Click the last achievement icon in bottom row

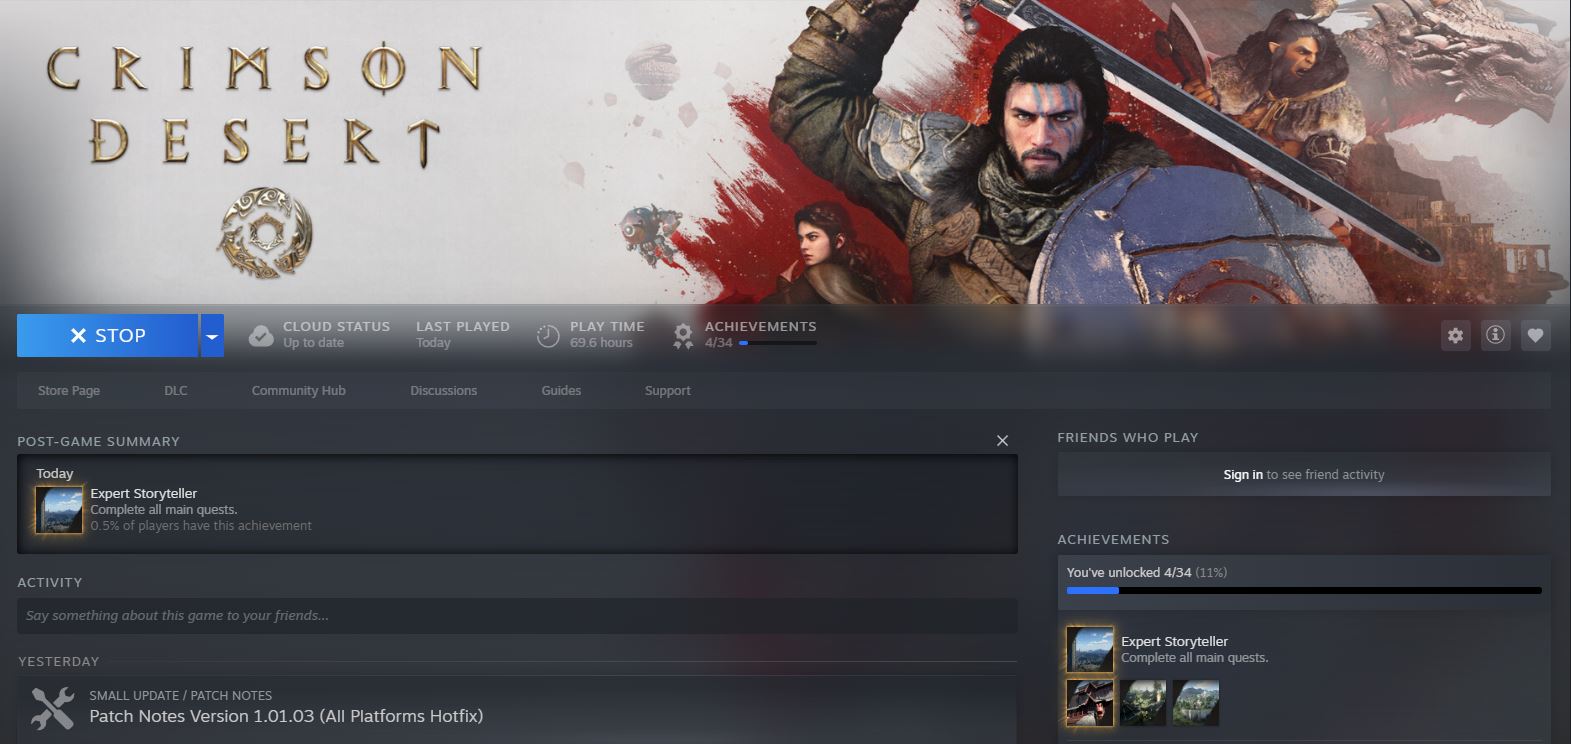point(1196,703)
